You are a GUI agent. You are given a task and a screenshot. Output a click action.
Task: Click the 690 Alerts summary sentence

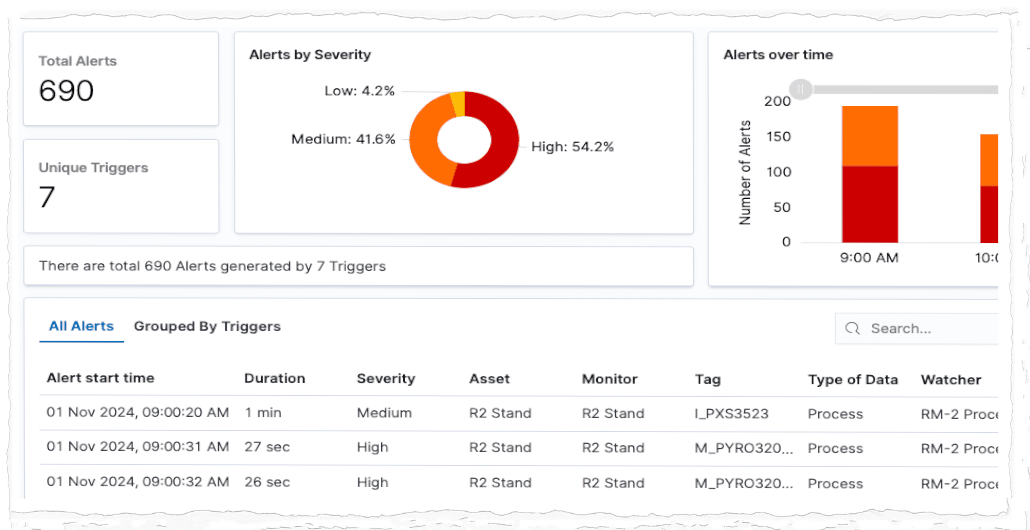pyautogui.click(x=212, y=266)
